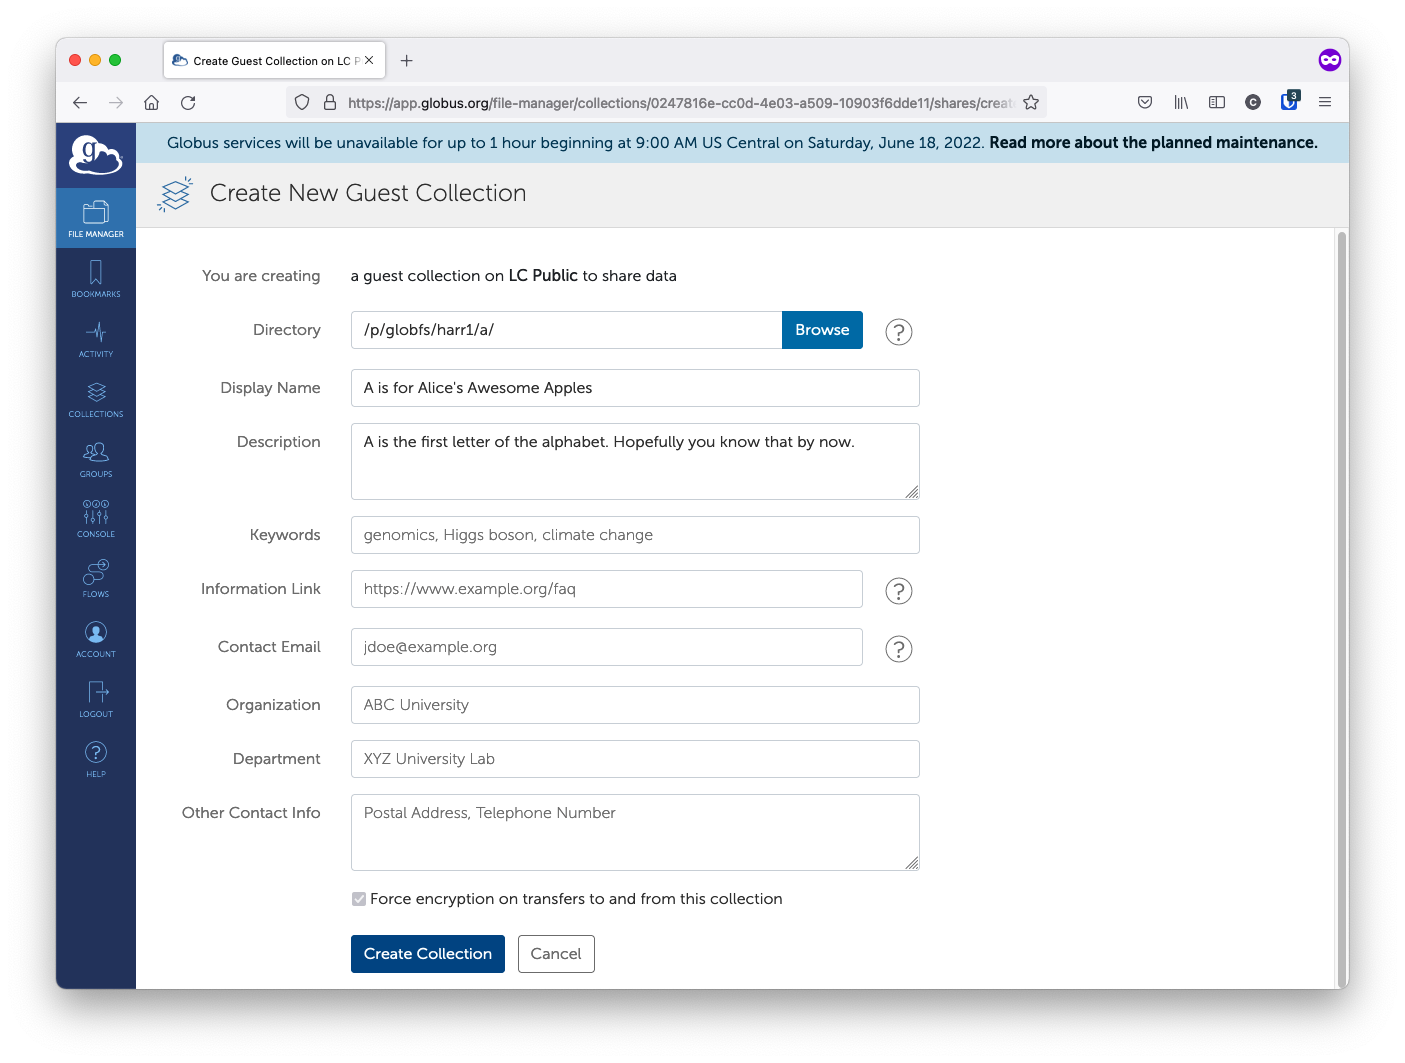Click into the Description text area
Viewport: 1405px width, 1063px height.
635,461
